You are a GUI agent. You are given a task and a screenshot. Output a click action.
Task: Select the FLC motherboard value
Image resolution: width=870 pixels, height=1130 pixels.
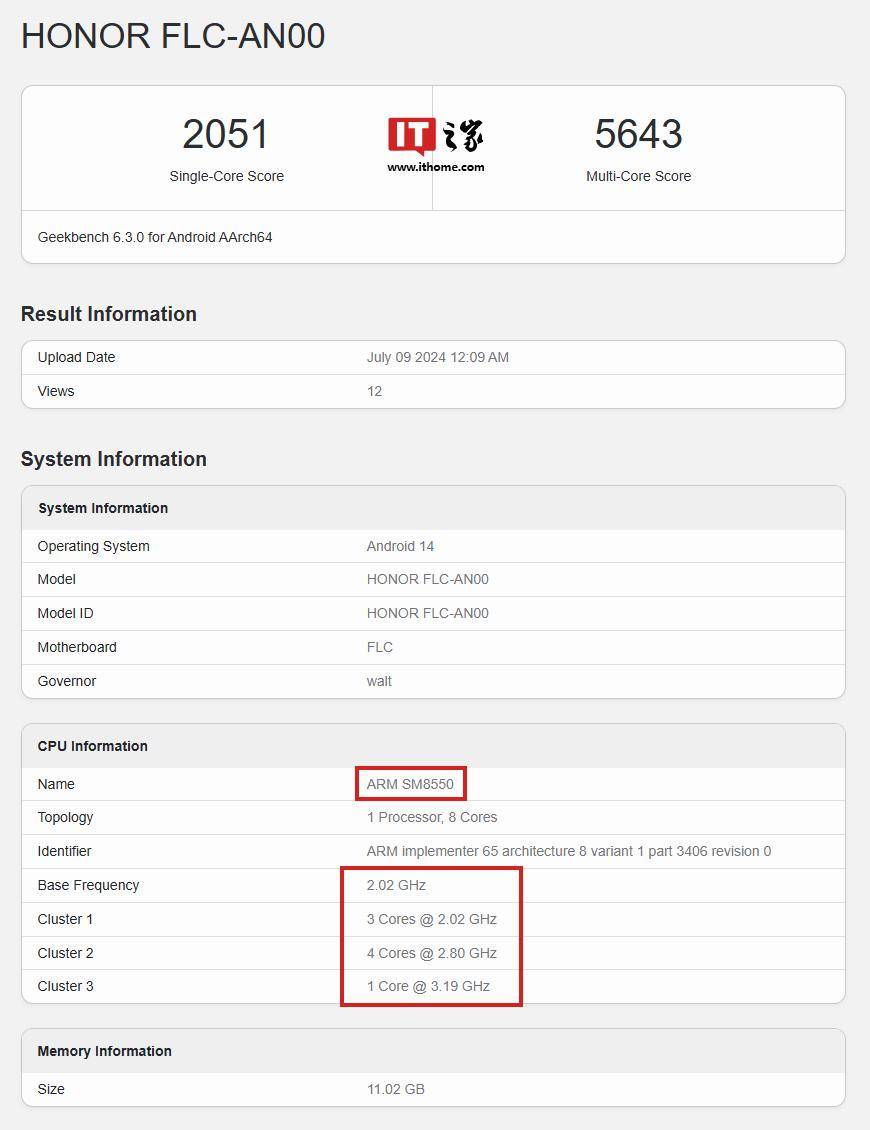(380, 647)
